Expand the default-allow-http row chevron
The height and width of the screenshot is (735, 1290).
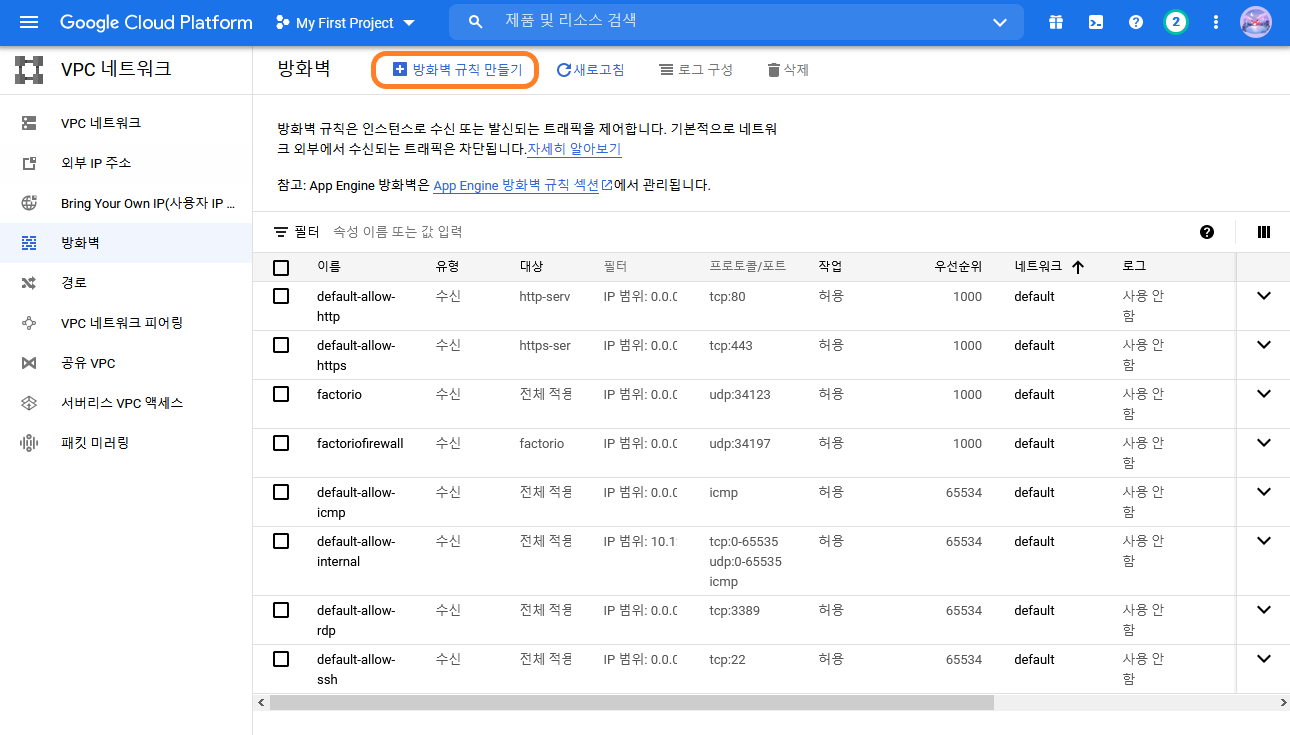[x=1264, y=296]
